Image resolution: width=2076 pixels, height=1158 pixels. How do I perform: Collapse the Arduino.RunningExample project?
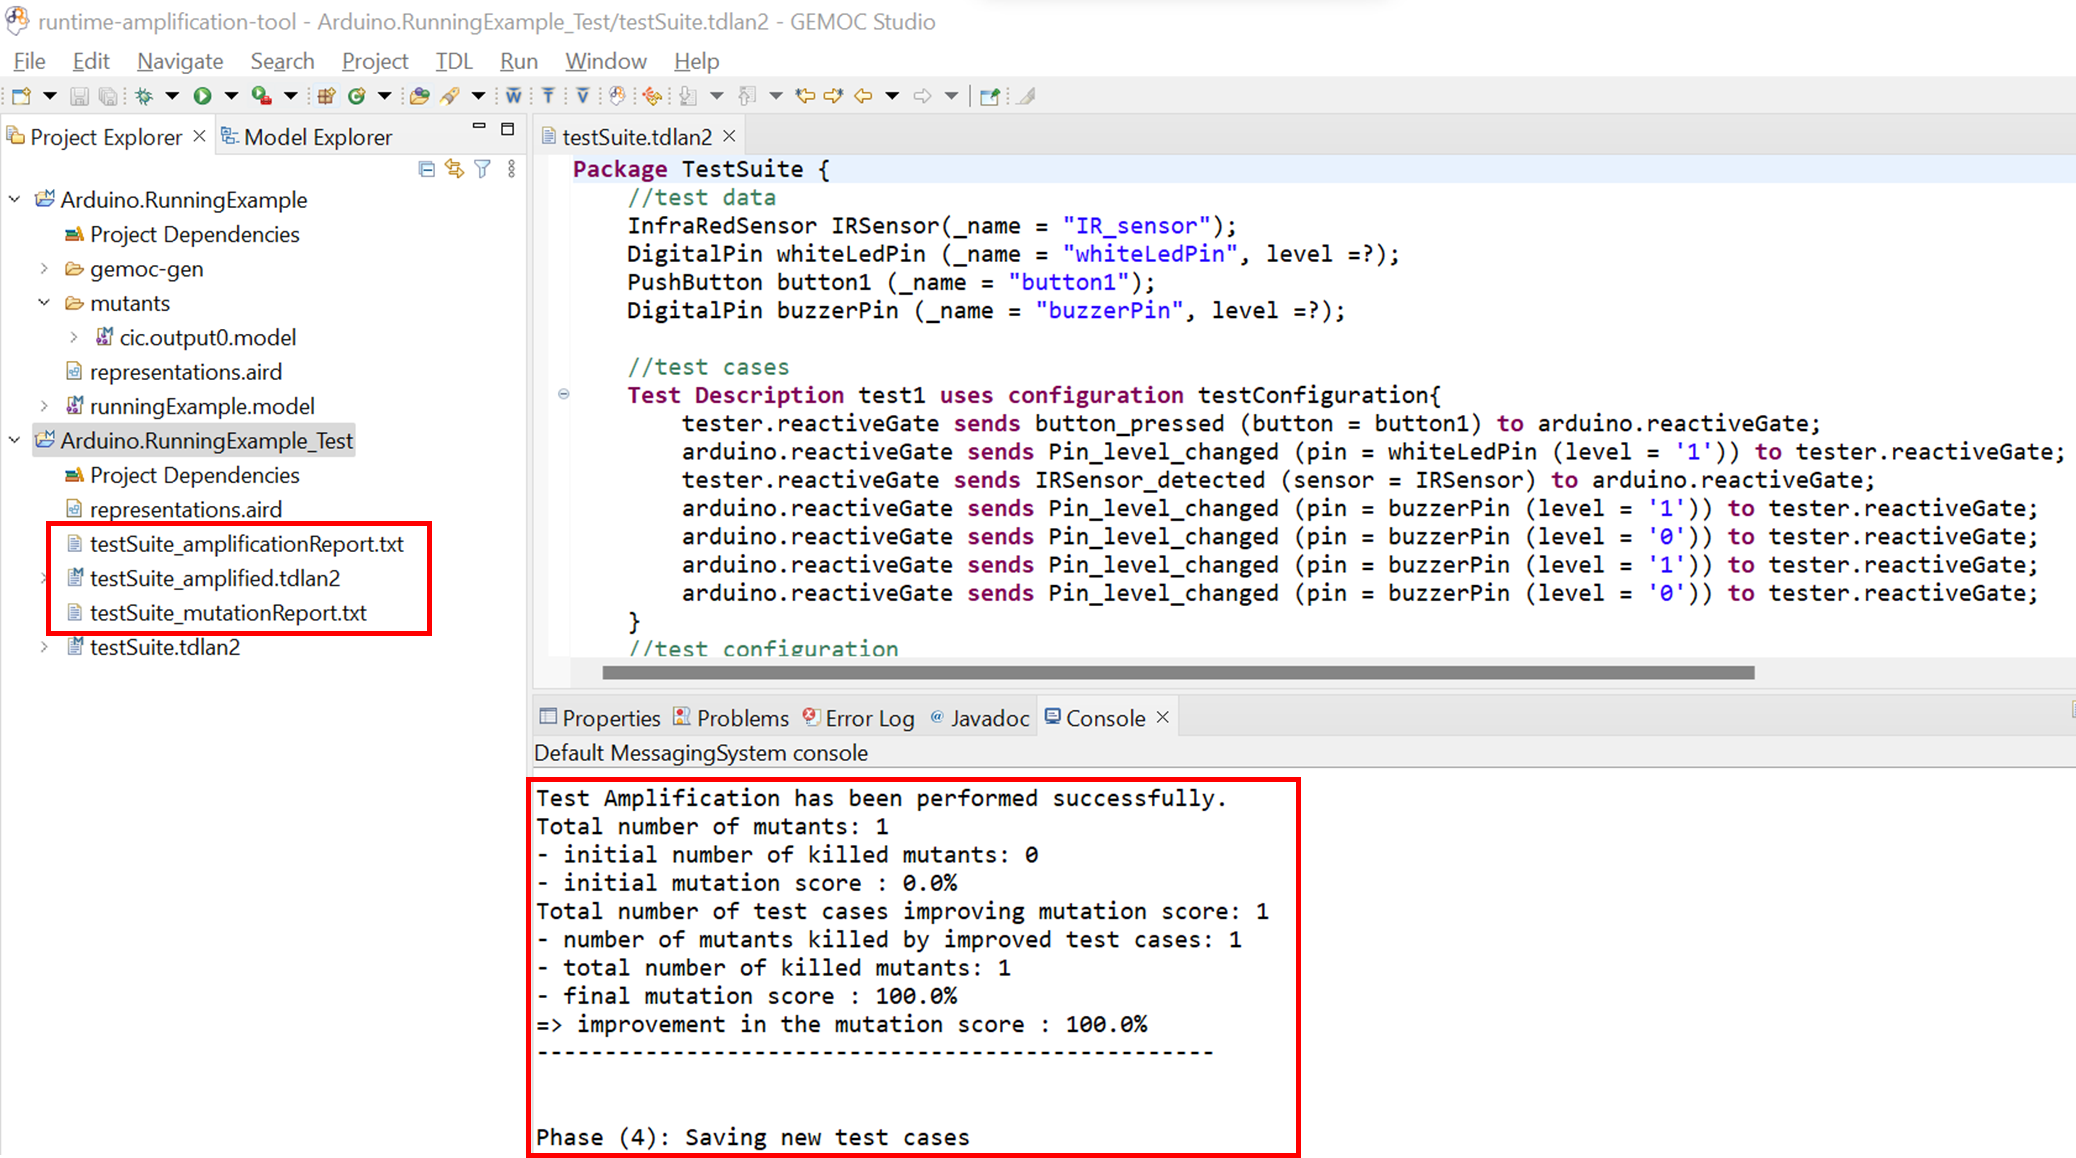(15, 200)
